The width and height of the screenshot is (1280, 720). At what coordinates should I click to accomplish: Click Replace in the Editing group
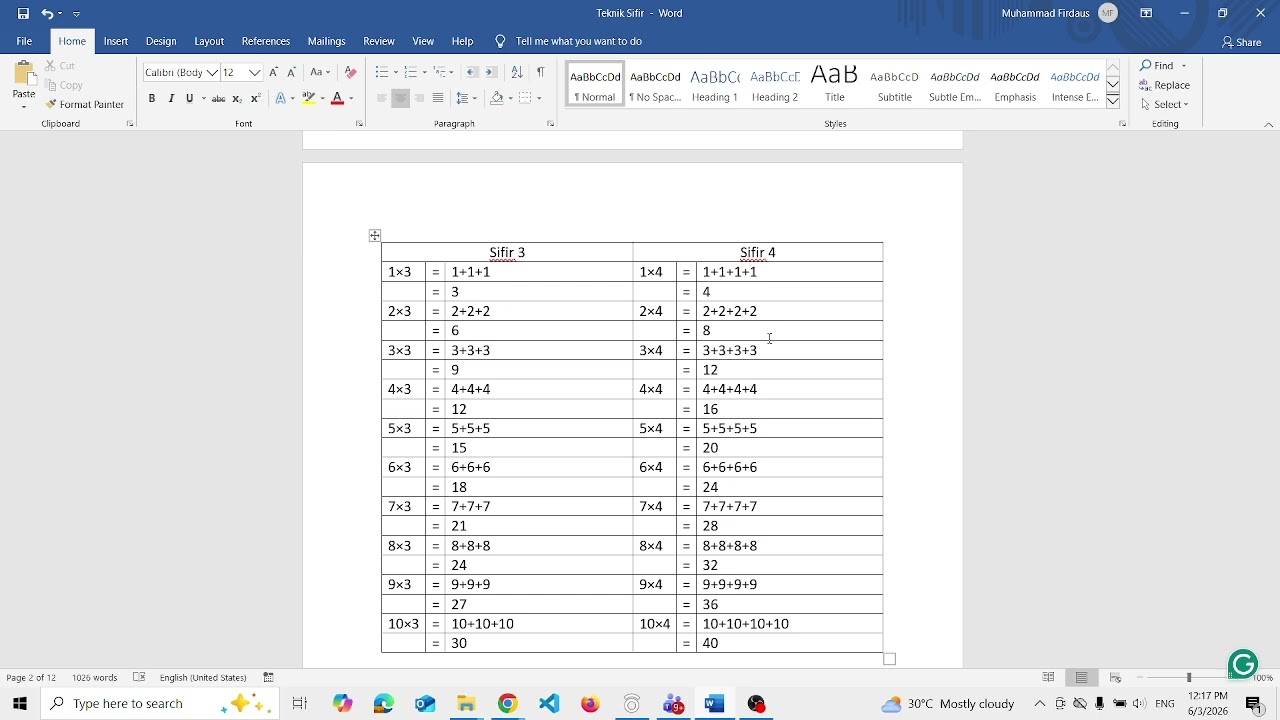coord(1166,85)
